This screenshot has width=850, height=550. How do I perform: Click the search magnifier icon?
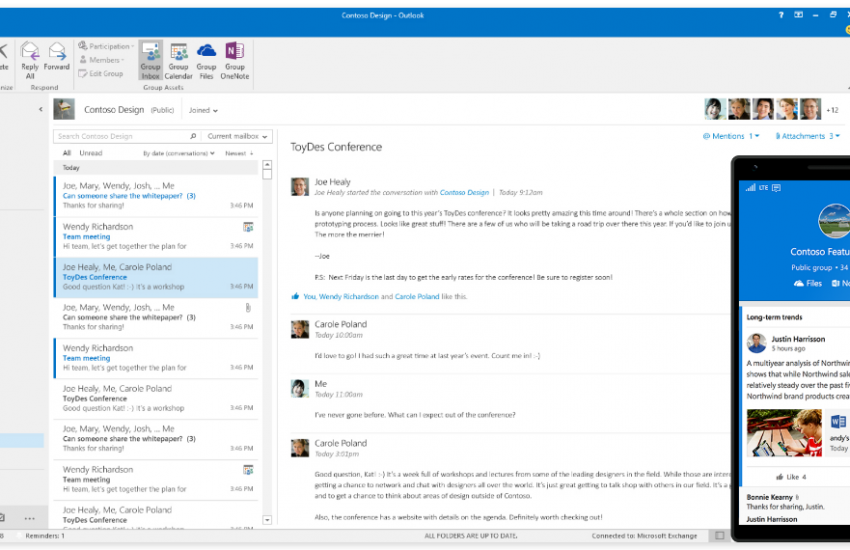point(193,136)
